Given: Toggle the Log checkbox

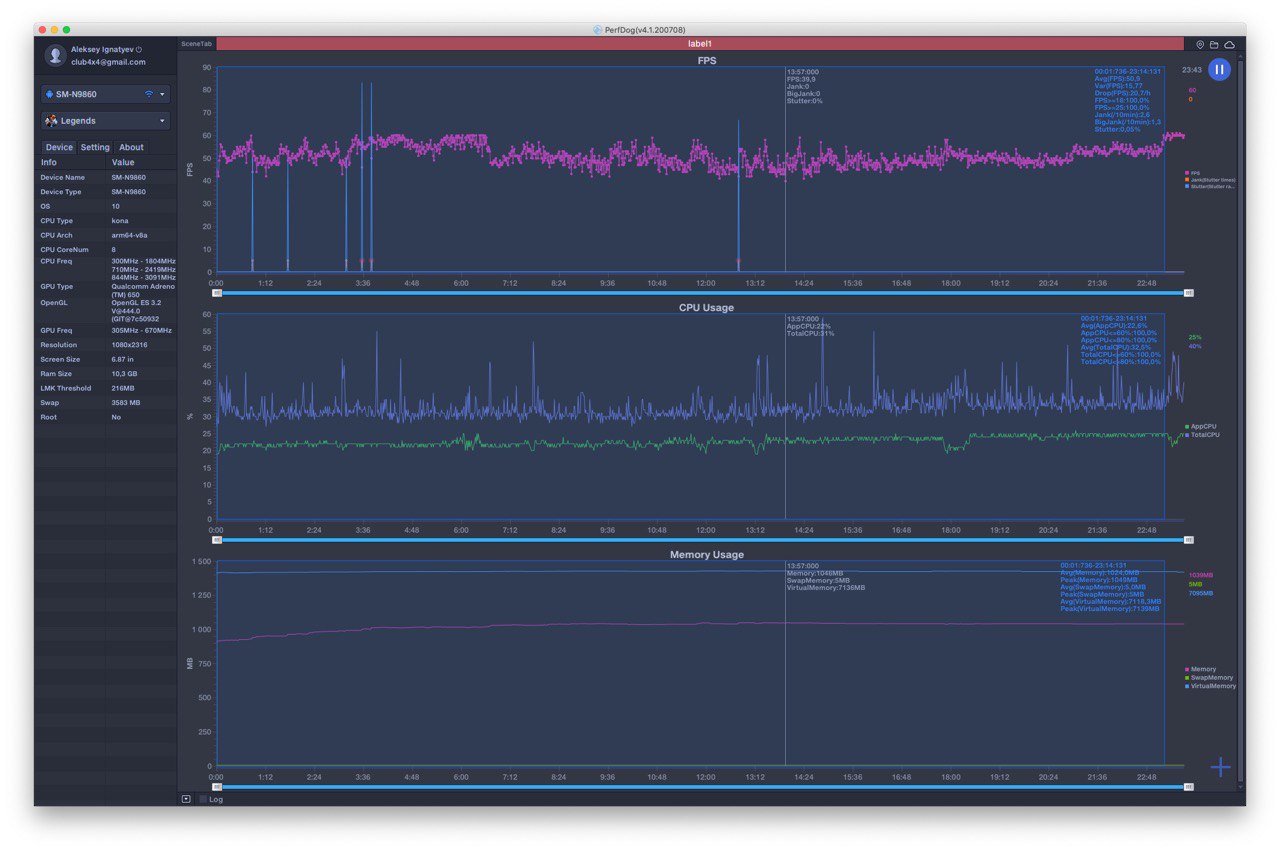Looking at the screenshot, I should [202, 799].
